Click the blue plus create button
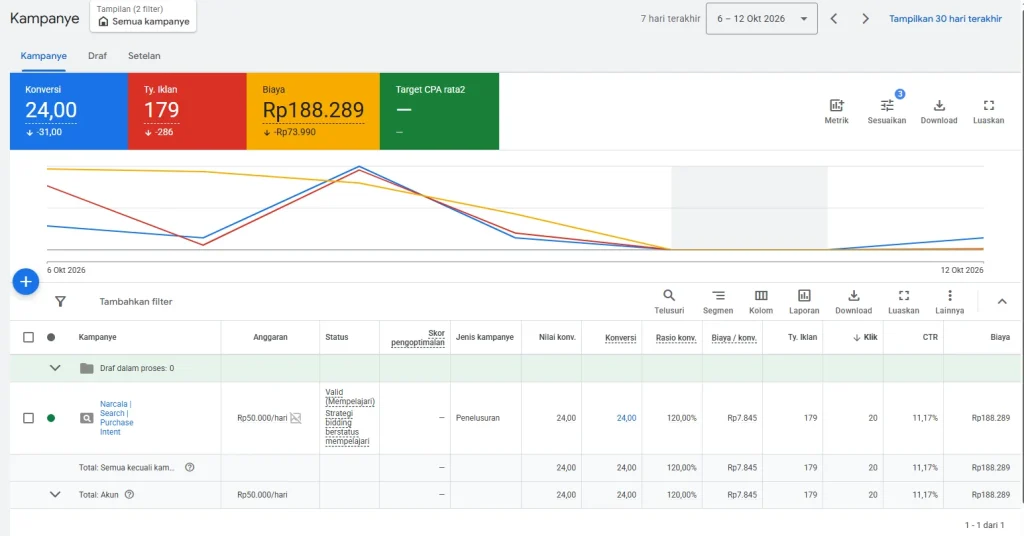Screen dimensions: 1024x536 pyautogui.click(x=25, y=281)
